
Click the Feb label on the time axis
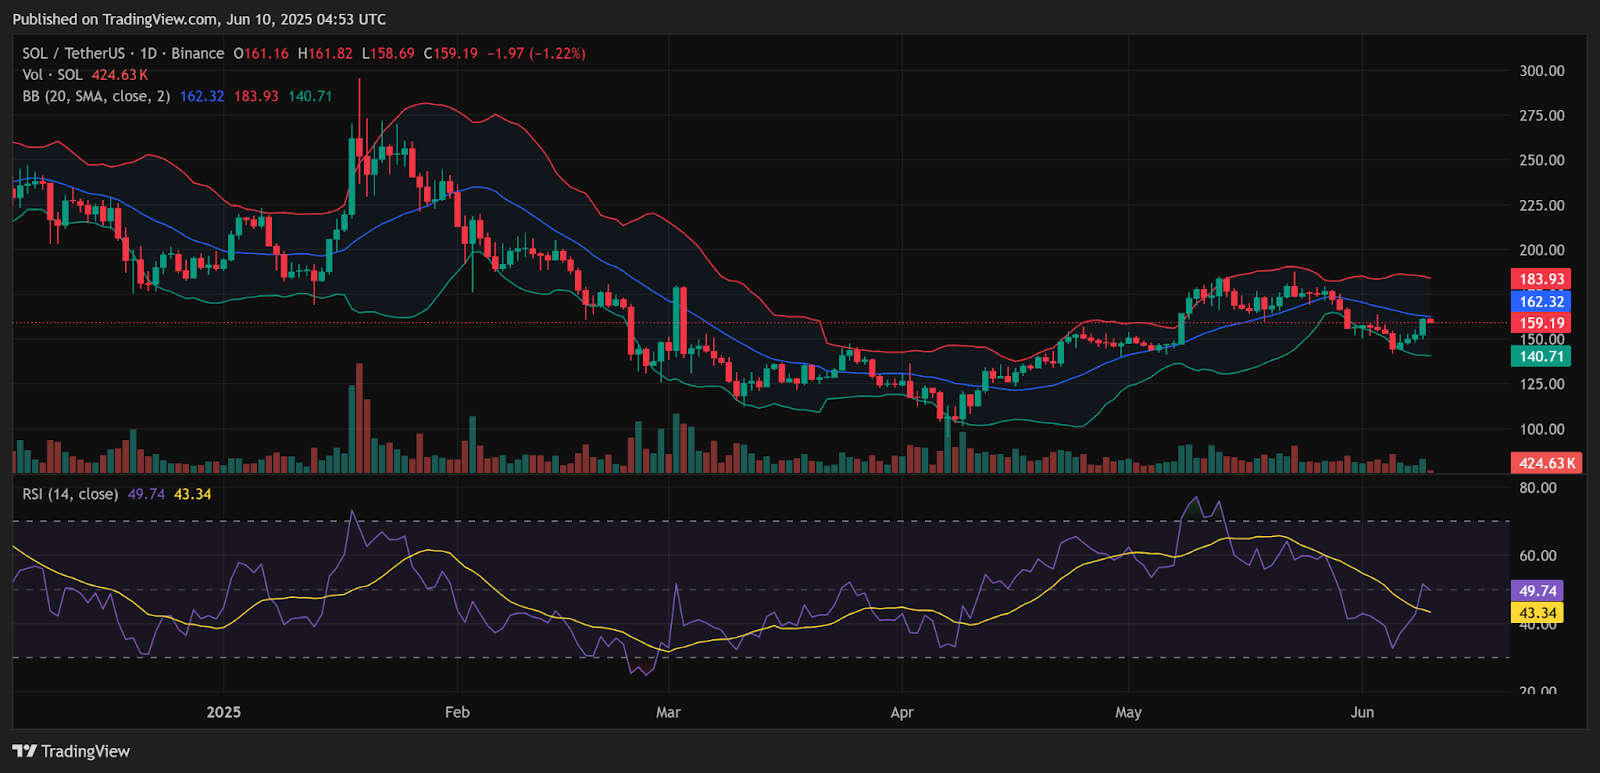click(x=457, y=712)
